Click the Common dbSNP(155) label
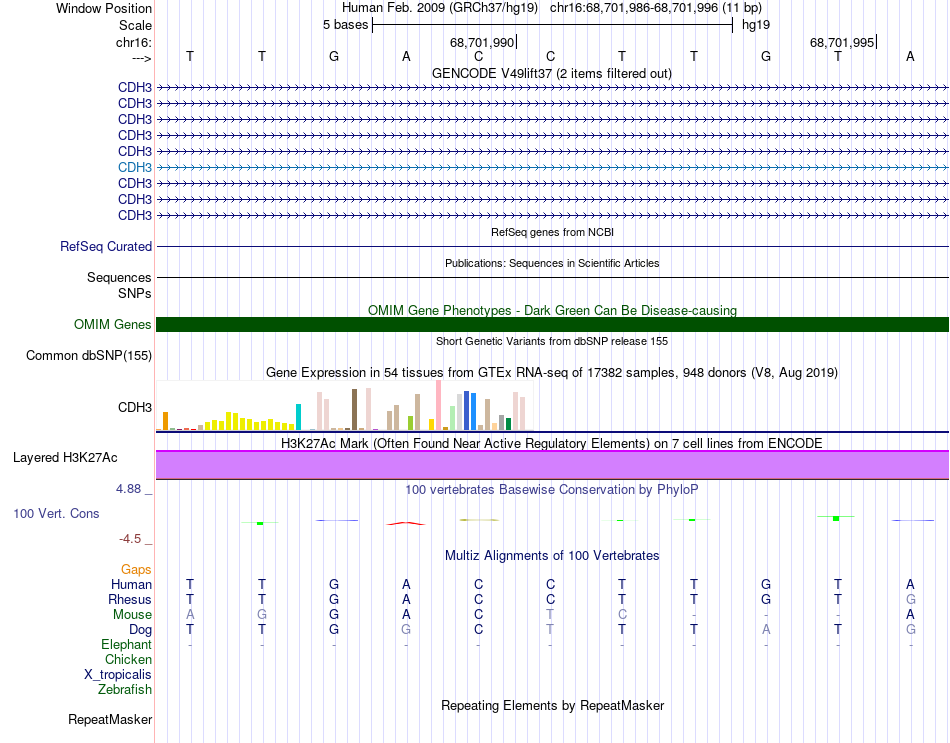This screenshot has width=950, height=743. [88, 355]
